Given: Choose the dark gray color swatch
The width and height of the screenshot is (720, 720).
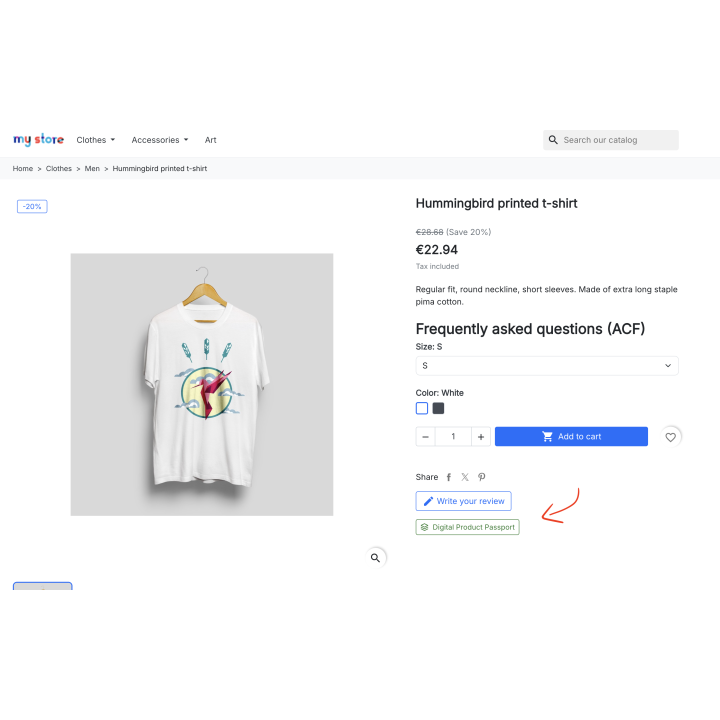Looking at the screenshot, I should tap(439, 408).
